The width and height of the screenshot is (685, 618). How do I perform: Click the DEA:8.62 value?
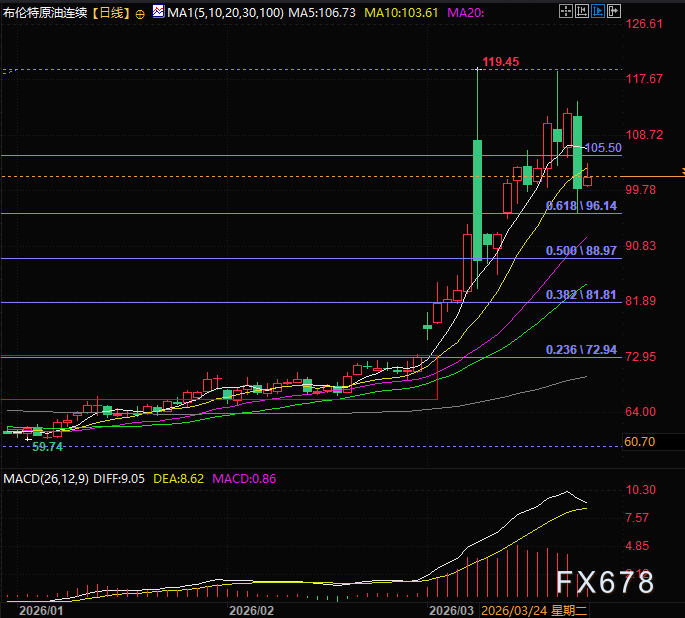coord(178,479)
